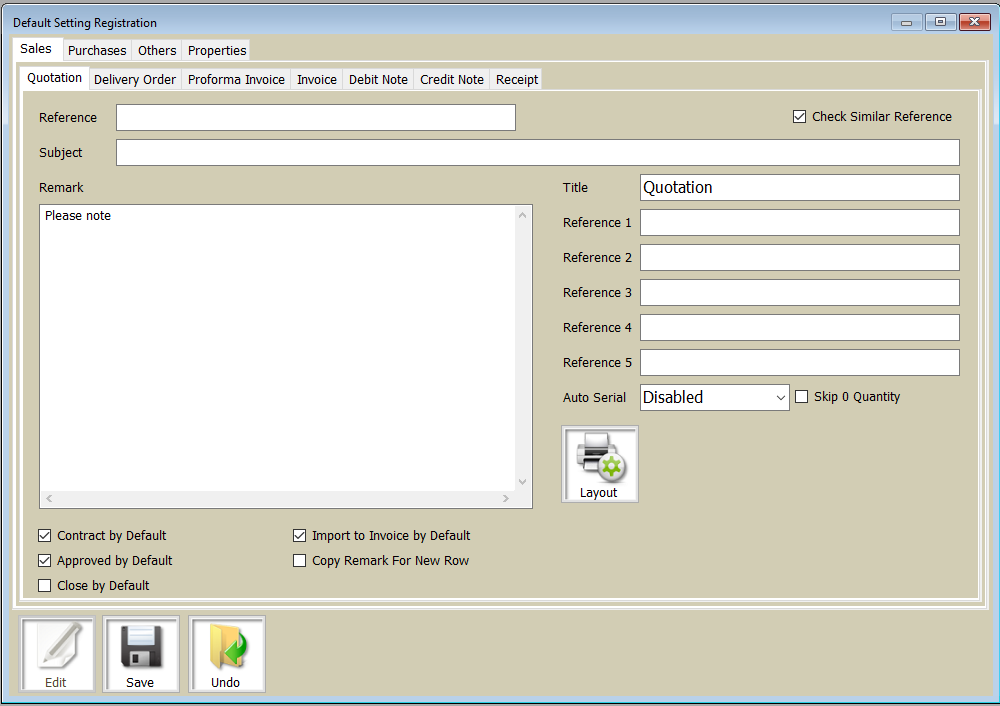
Task: Click the Subject input field
Action: (x=538, y=152)
